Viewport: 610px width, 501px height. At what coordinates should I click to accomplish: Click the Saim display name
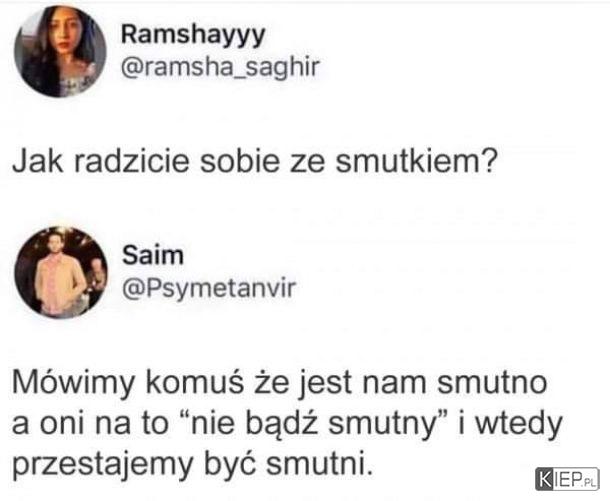click(152, 255)
